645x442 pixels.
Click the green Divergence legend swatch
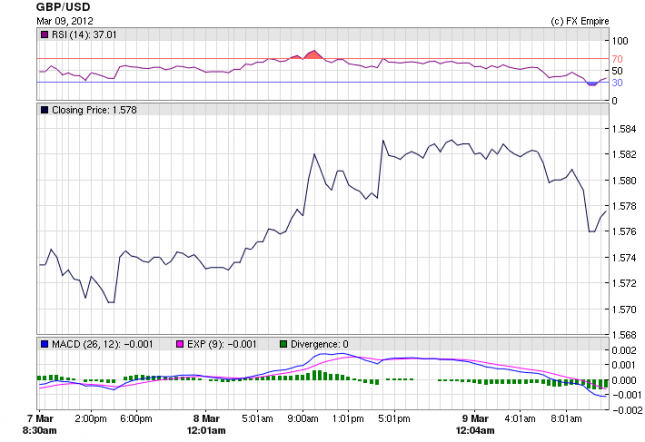point(283,344)
